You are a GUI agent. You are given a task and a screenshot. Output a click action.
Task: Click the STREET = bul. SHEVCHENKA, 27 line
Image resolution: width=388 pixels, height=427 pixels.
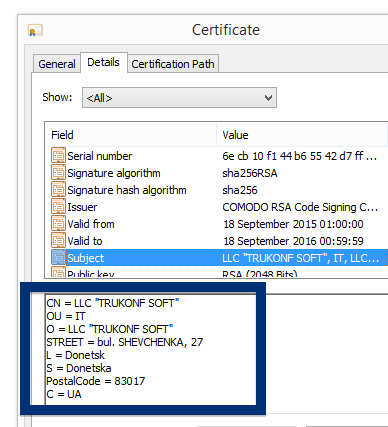125,342
